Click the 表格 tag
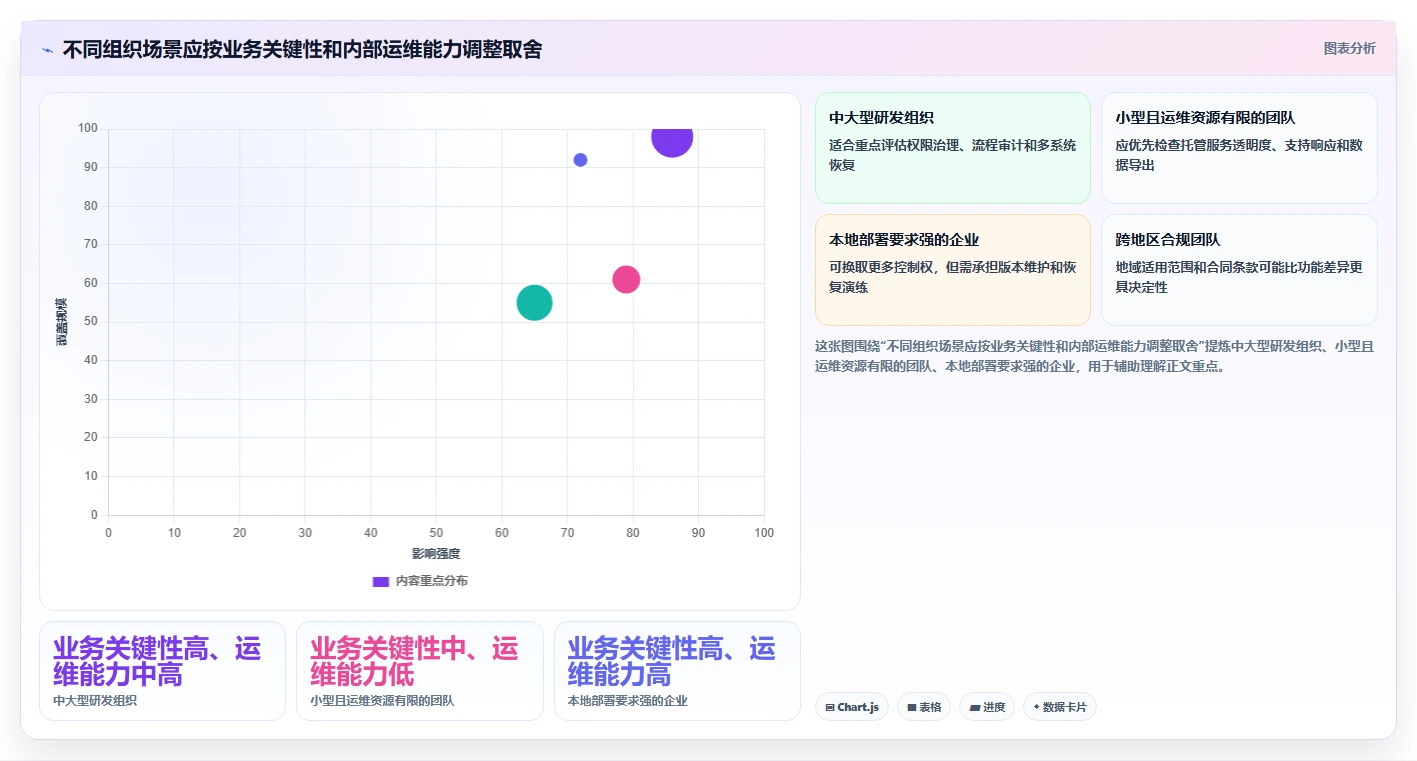The width and height of the screenshot is (1417, 761). click(924, 707)
